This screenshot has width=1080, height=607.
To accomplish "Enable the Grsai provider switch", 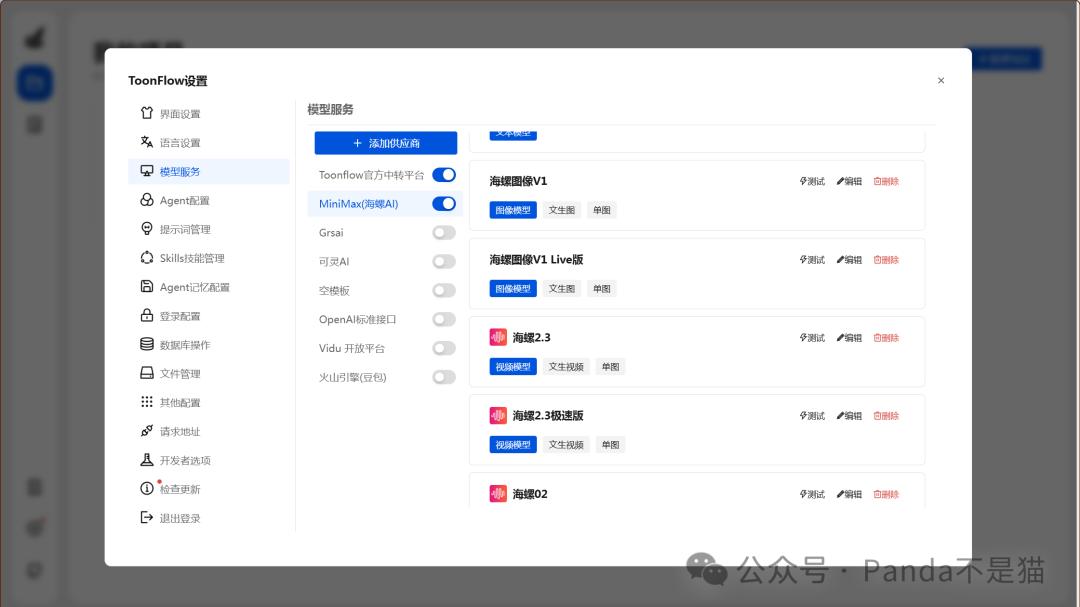I will (x=444, y=233).
